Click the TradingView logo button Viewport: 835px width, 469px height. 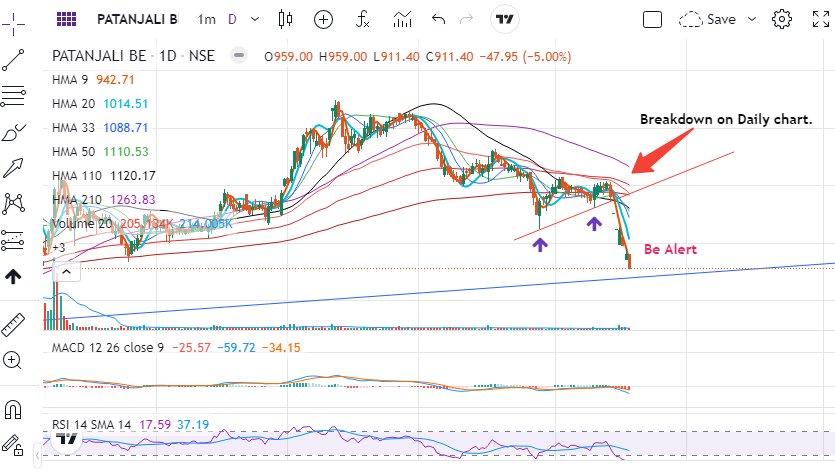click(x=504, y=20)
